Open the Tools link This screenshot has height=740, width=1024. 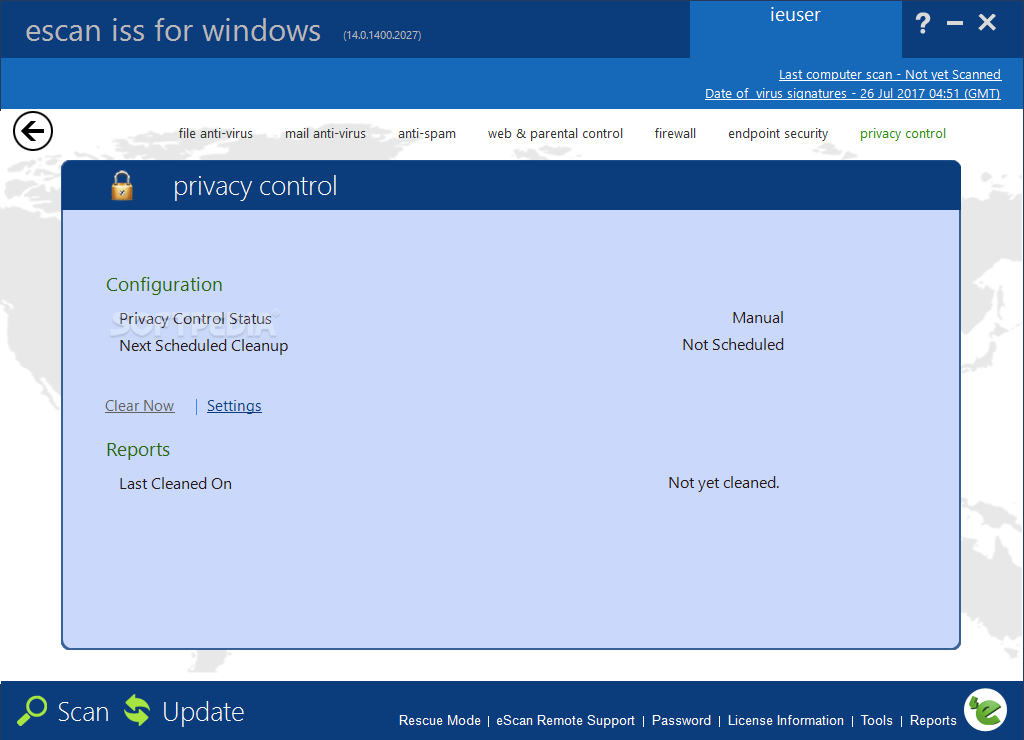(876, 720)
